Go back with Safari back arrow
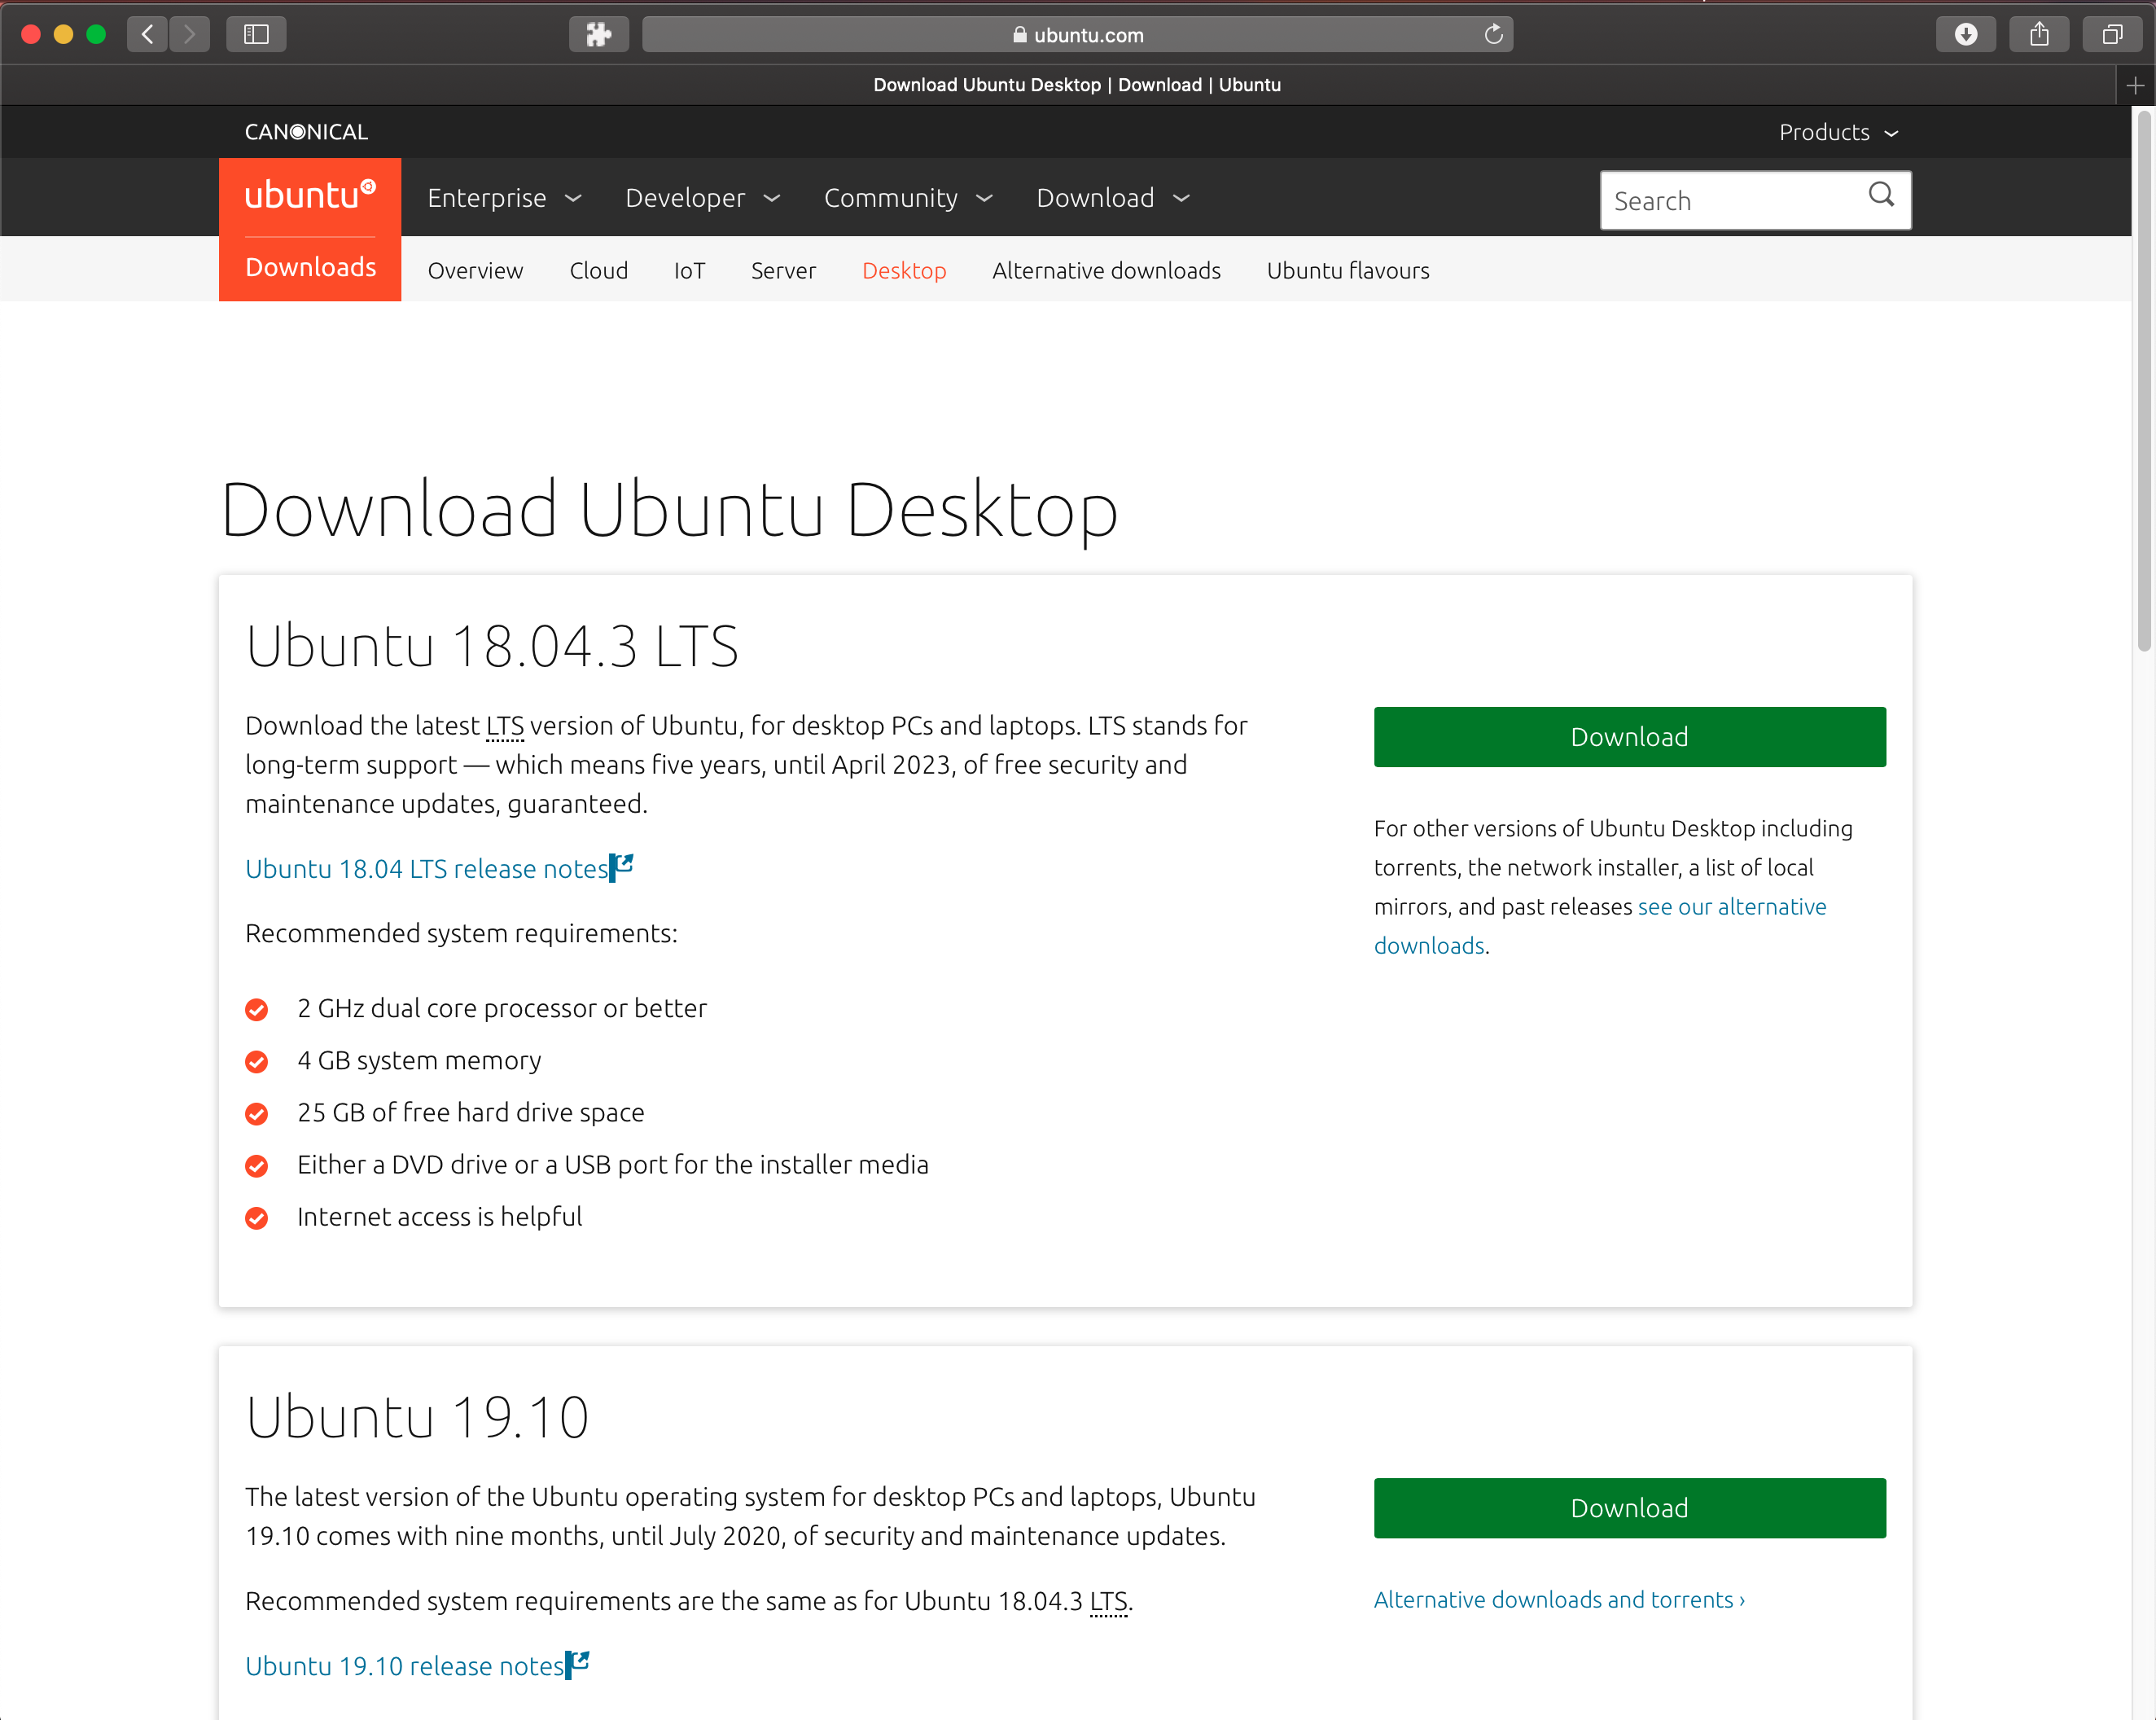 click(x=148, y=34)
